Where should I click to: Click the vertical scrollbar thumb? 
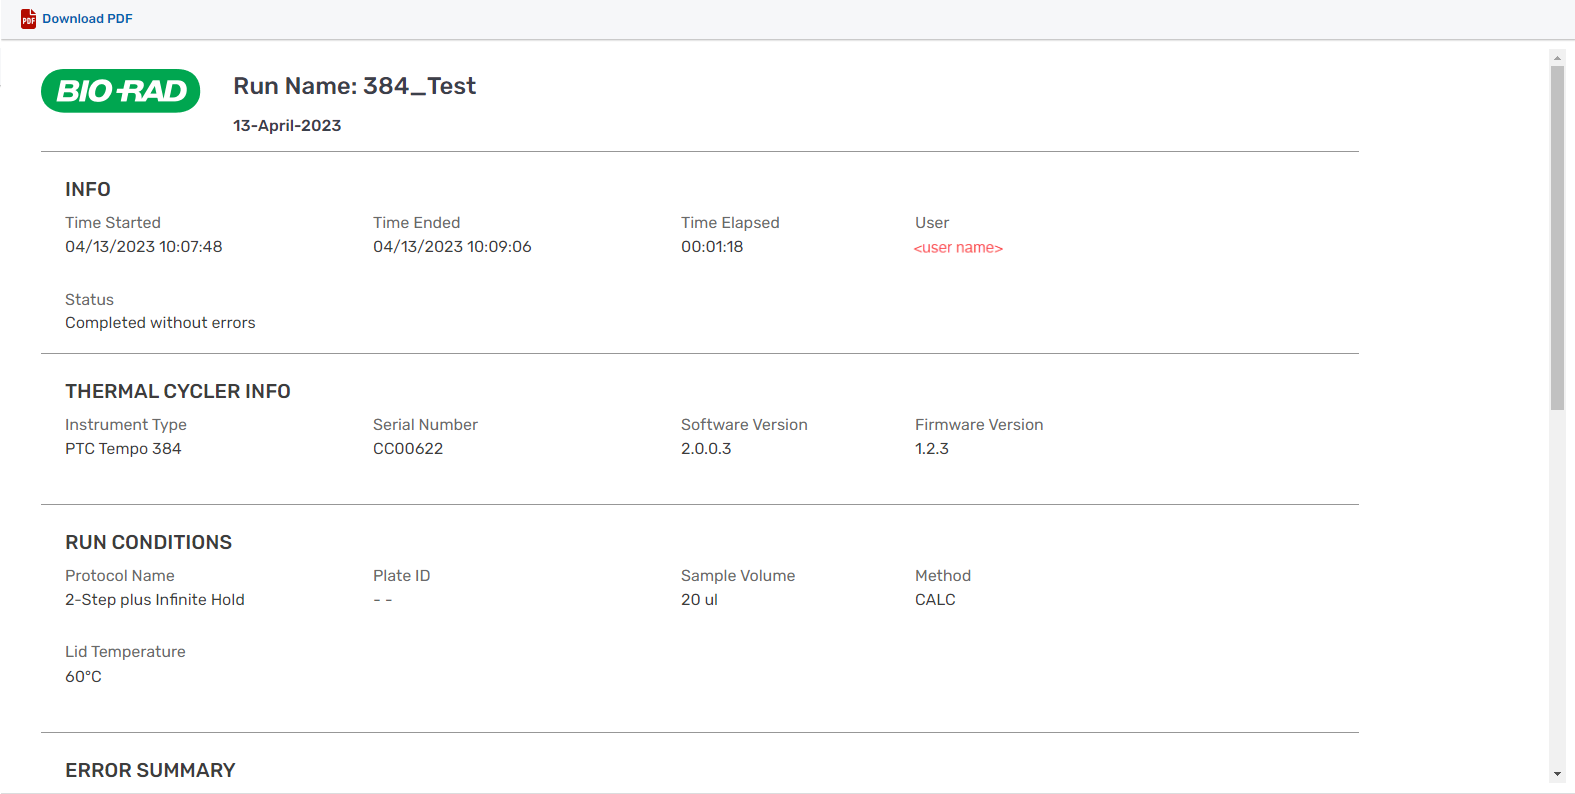click(1557, 238)
